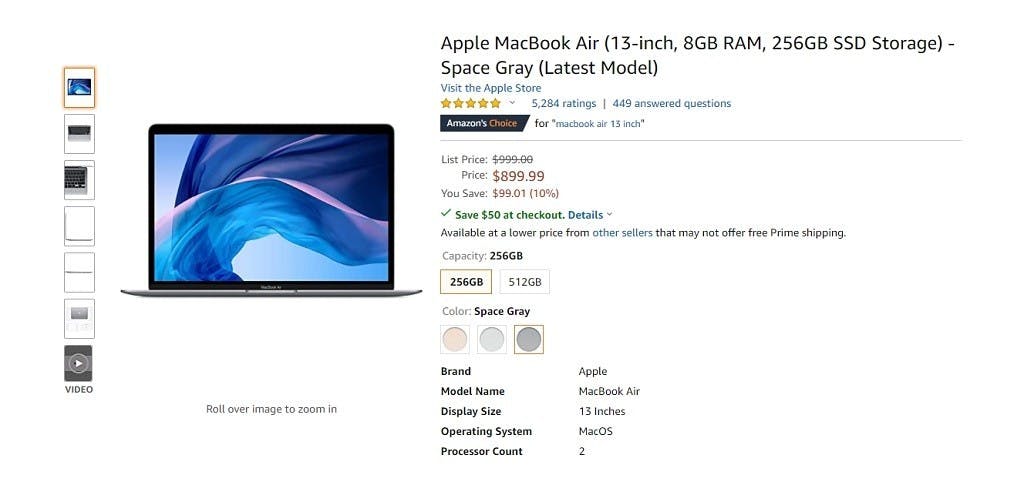Expand the Save $50 Details chevron
1024x485 pixels.
(609, 214)
